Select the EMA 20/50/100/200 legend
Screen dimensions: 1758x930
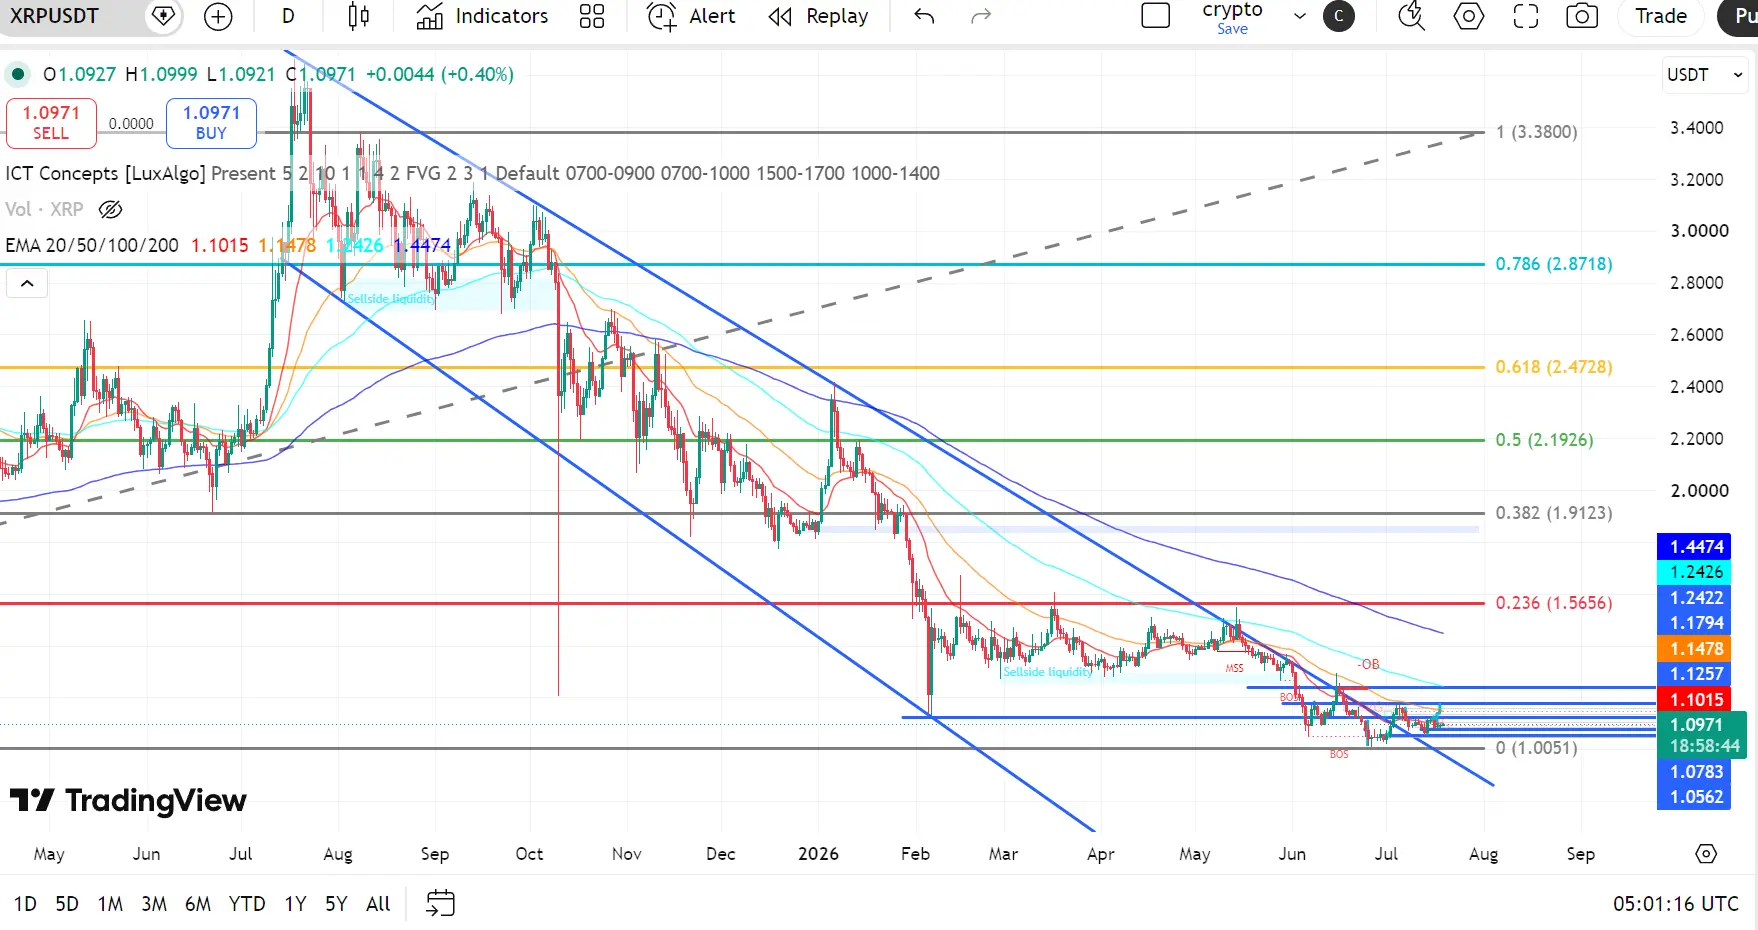(x=92, y=245)
